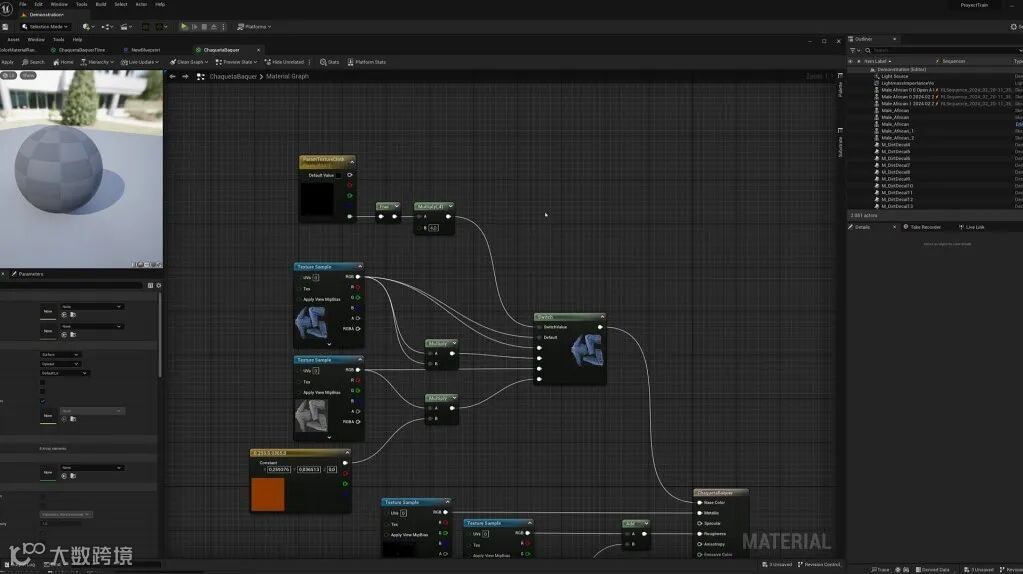Viewport: 1023px width, 574px height.
Task: Click the Outliner filter icon
Action: pyautogui.click(x=854, y=50)
